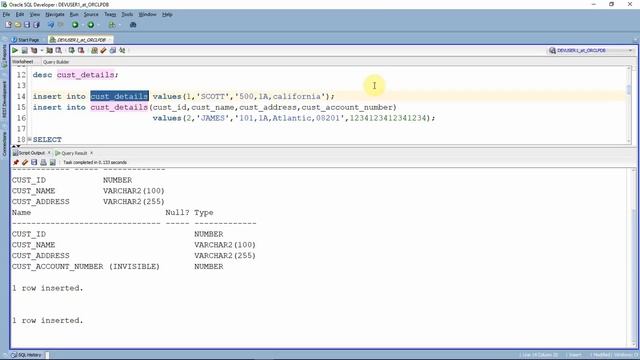
Task: Close the Query Result tab
Action: click(91, 153)
